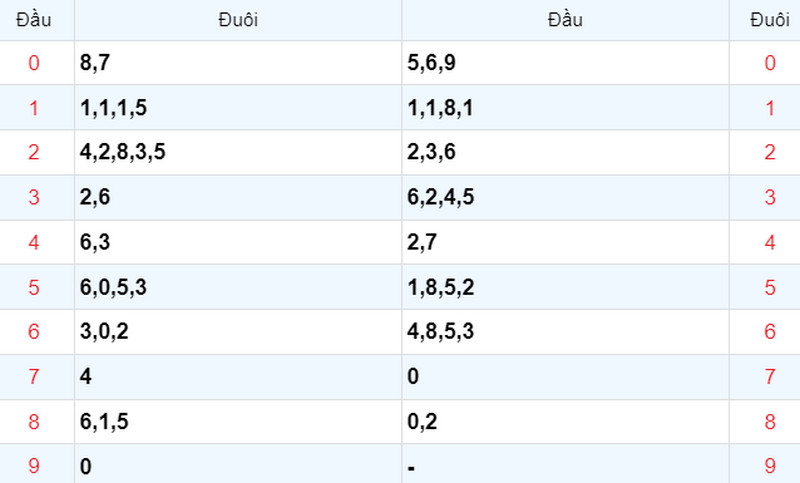Click the cell showing 1,1,8,1
The image size is (800, 483).
pyautogui.click(x=565, y=108)
